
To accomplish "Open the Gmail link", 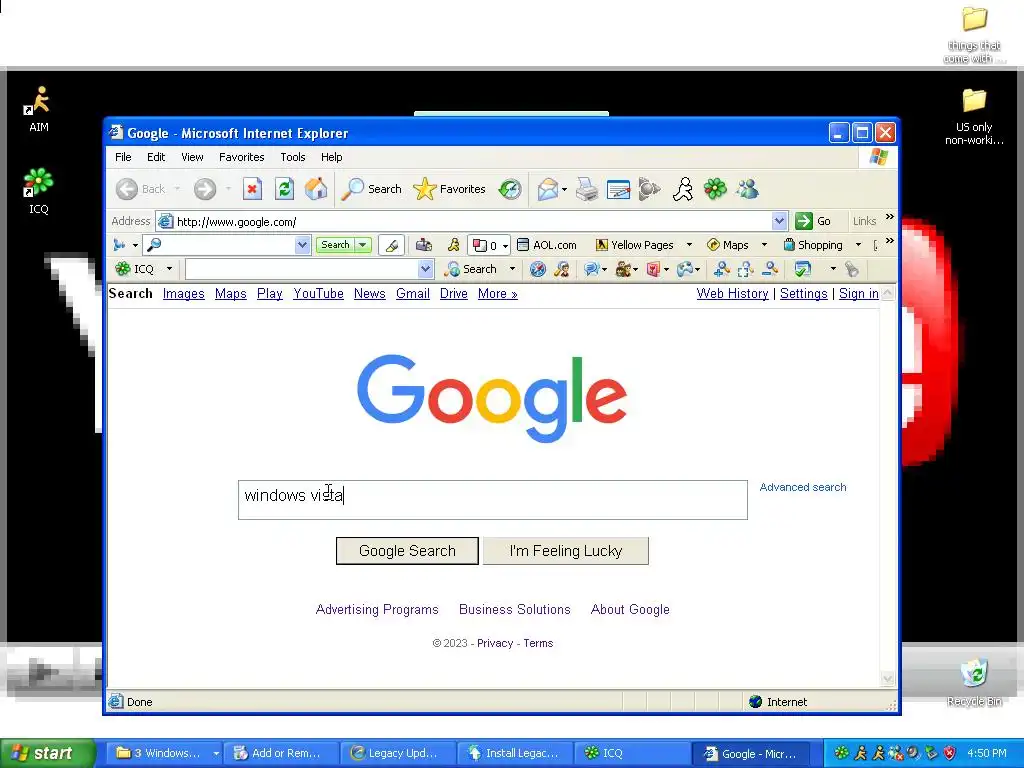I will click(413, 294).
